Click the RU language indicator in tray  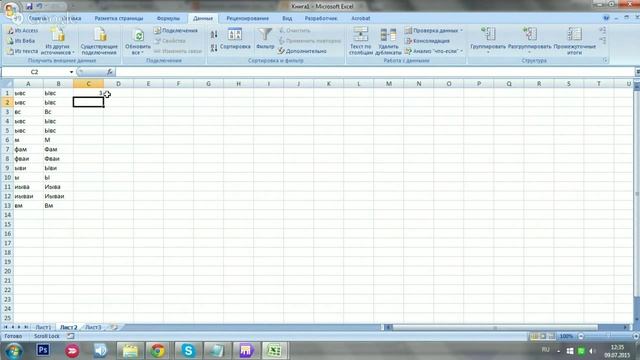[545, 350]
